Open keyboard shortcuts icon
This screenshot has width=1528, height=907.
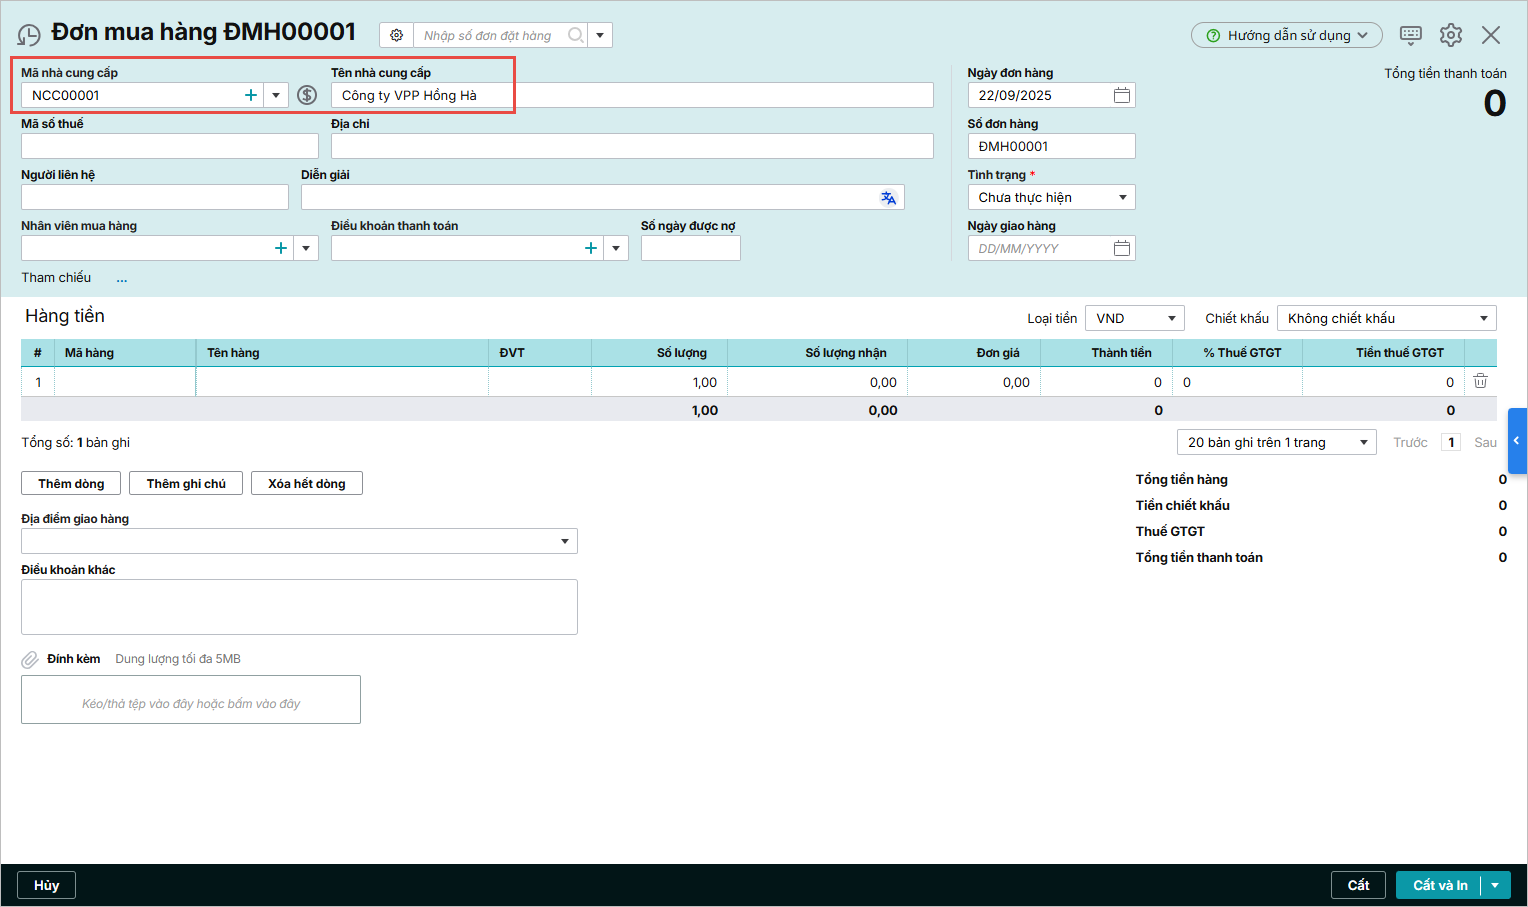pyautogui.click(x=1410, y=35)
